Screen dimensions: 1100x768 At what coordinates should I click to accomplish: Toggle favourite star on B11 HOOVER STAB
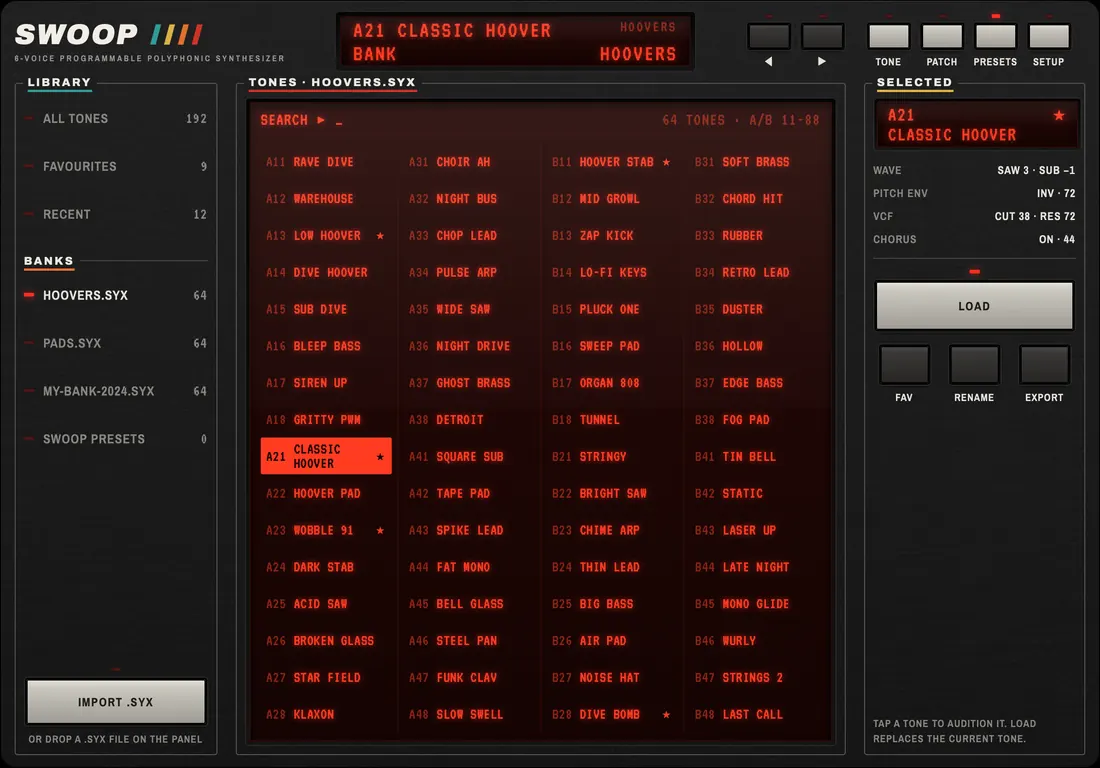pyautogui.click(x=666, y=162)
